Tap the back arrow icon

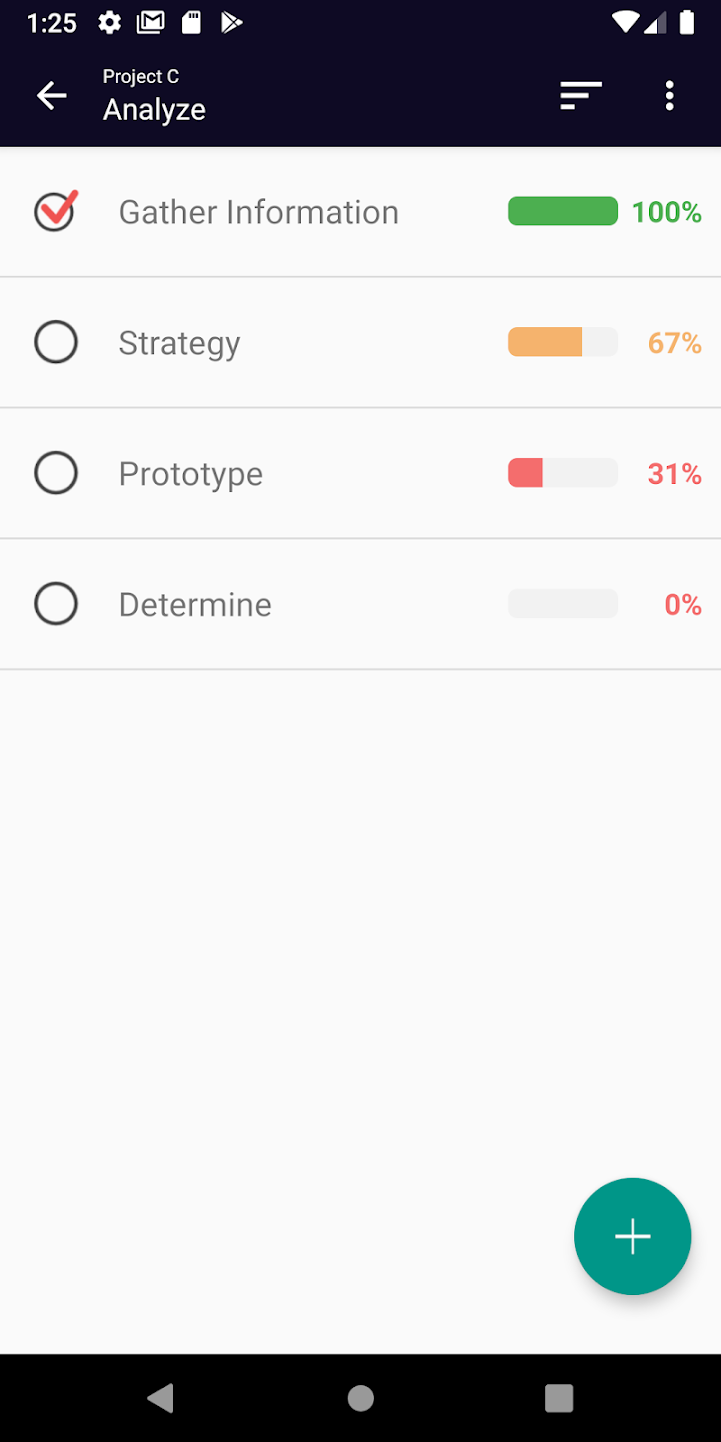coord(52,96)
